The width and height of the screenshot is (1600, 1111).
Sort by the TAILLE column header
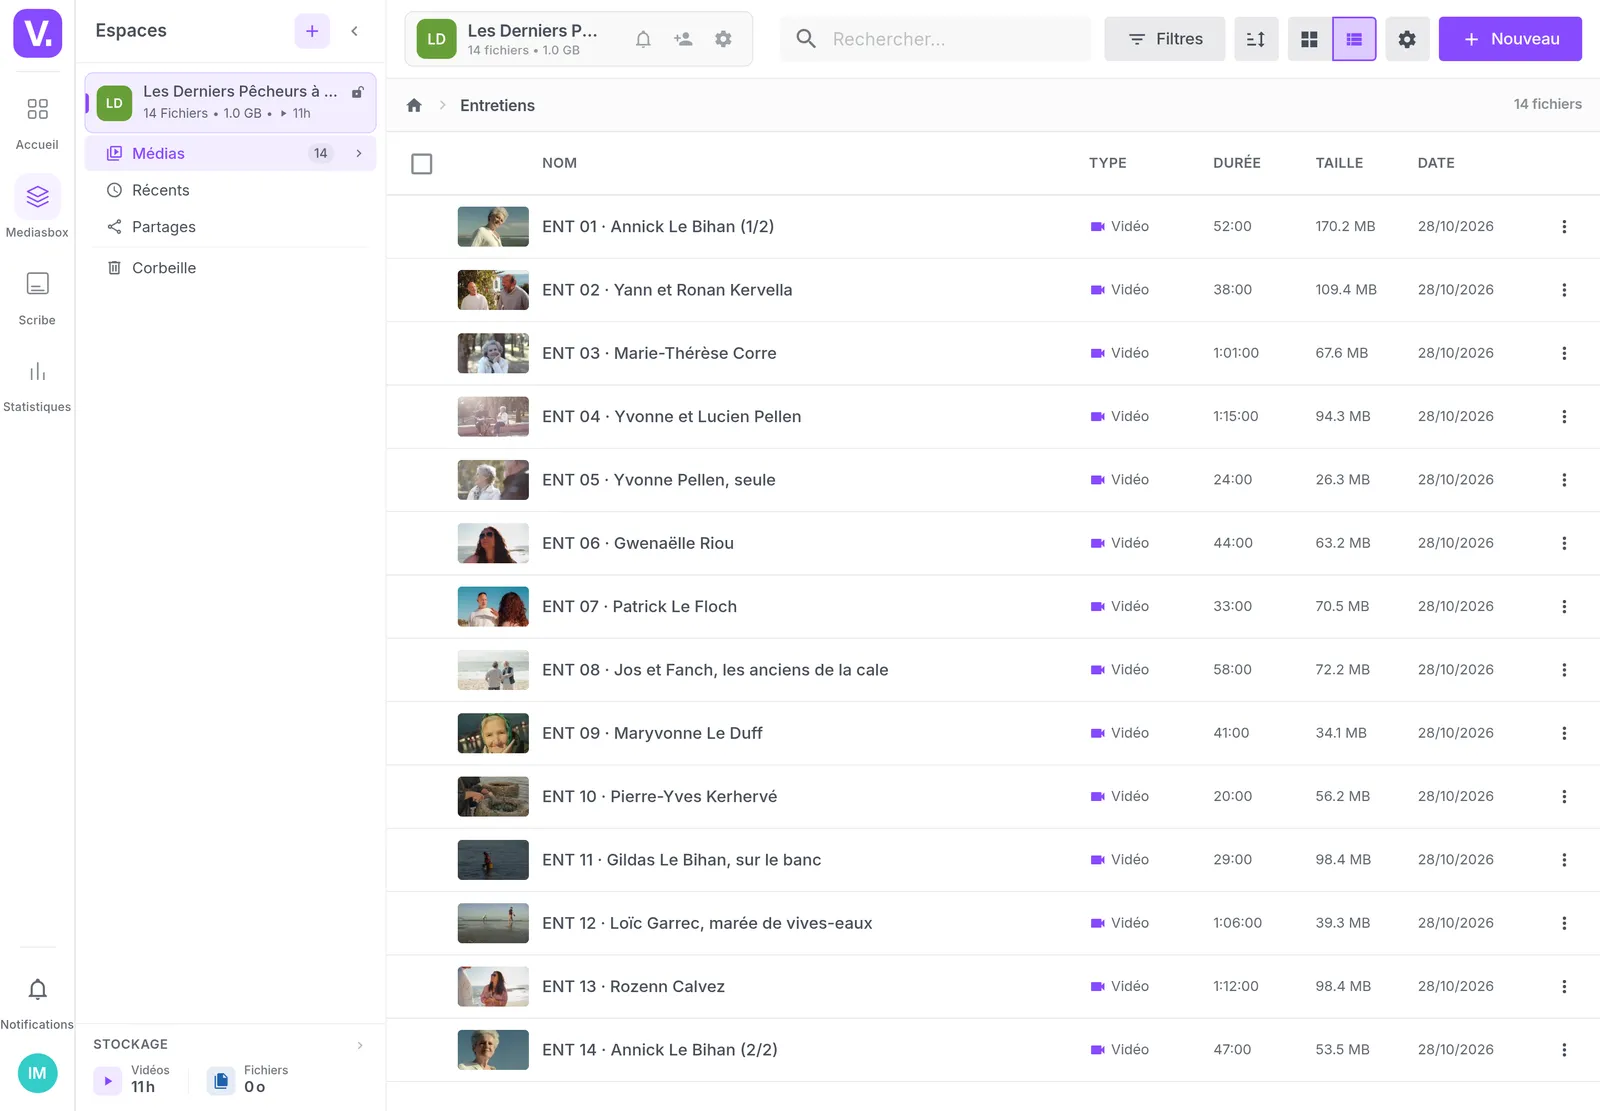[x=1339, y=163]
